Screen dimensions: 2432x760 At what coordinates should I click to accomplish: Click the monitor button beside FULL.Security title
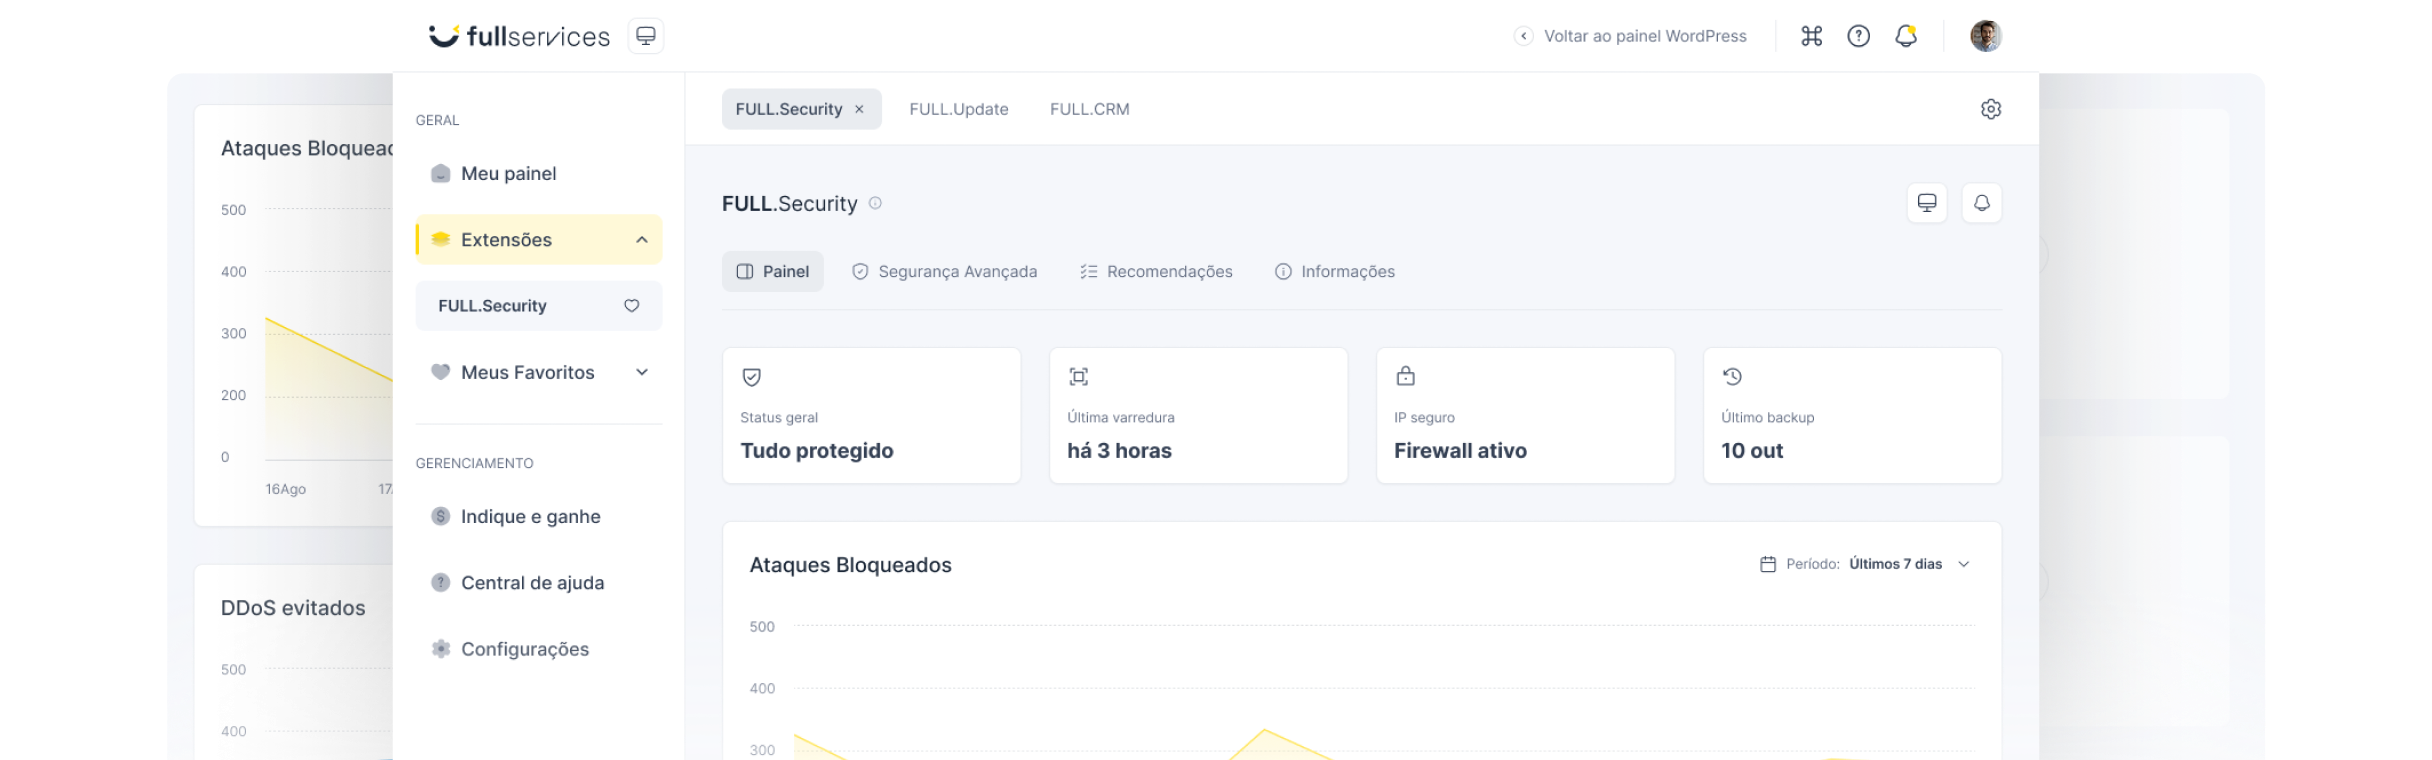coord(1926,203)
